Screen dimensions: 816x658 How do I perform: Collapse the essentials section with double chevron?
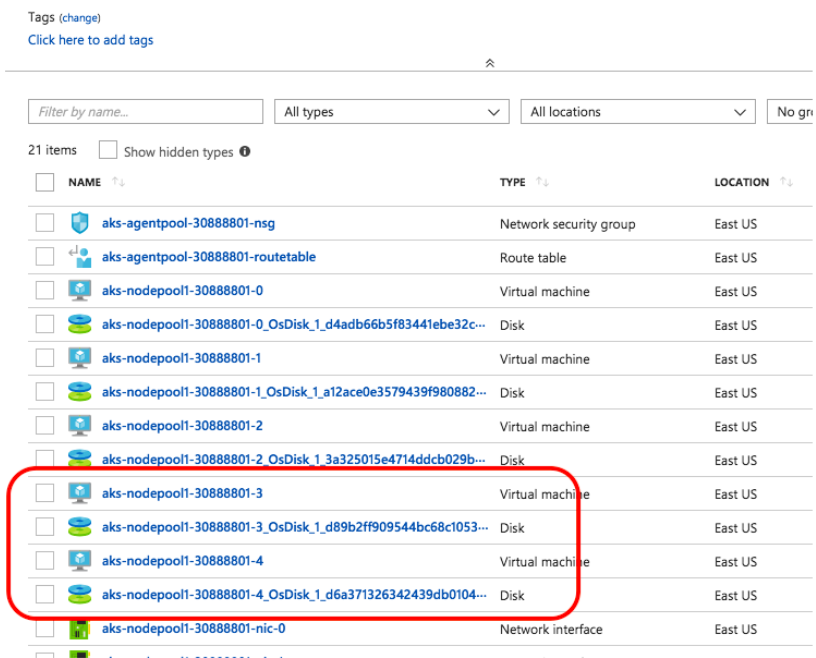pyautogui.click(x=490, y=63)
